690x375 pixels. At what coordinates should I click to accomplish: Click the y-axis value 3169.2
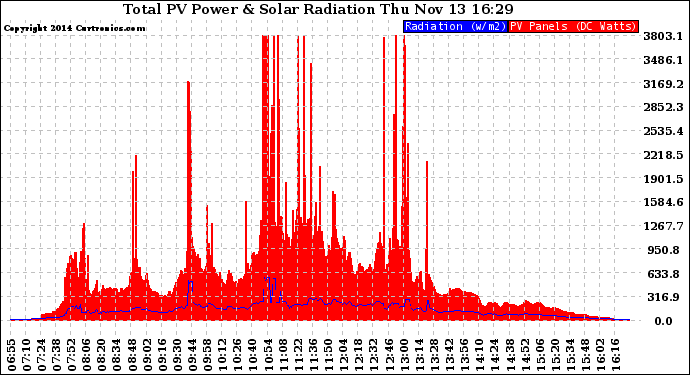click(x=663, y=84)
